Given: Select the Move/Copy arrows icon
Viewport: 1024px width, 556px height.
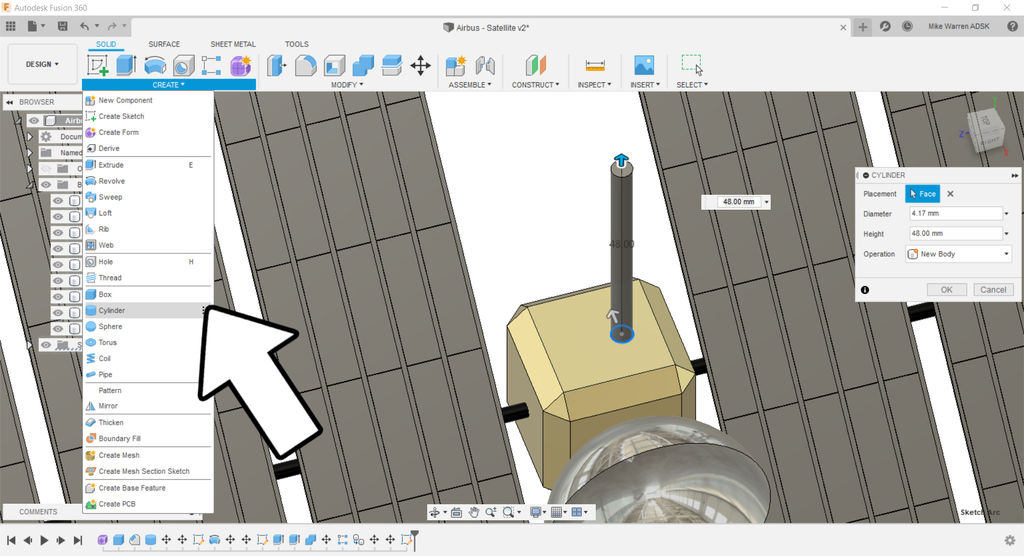Looking at the screenshot, I should 421,65.
